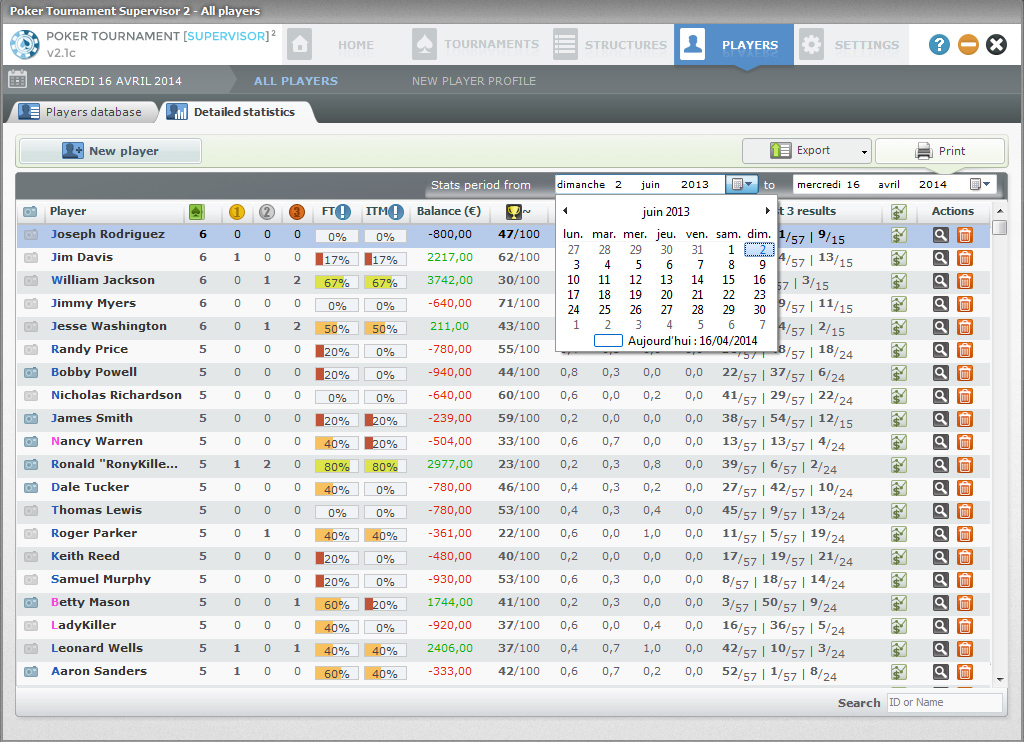Open the start date calendar dropdown
Viewport: 1024px width, 742px height.
click(742, 185)
